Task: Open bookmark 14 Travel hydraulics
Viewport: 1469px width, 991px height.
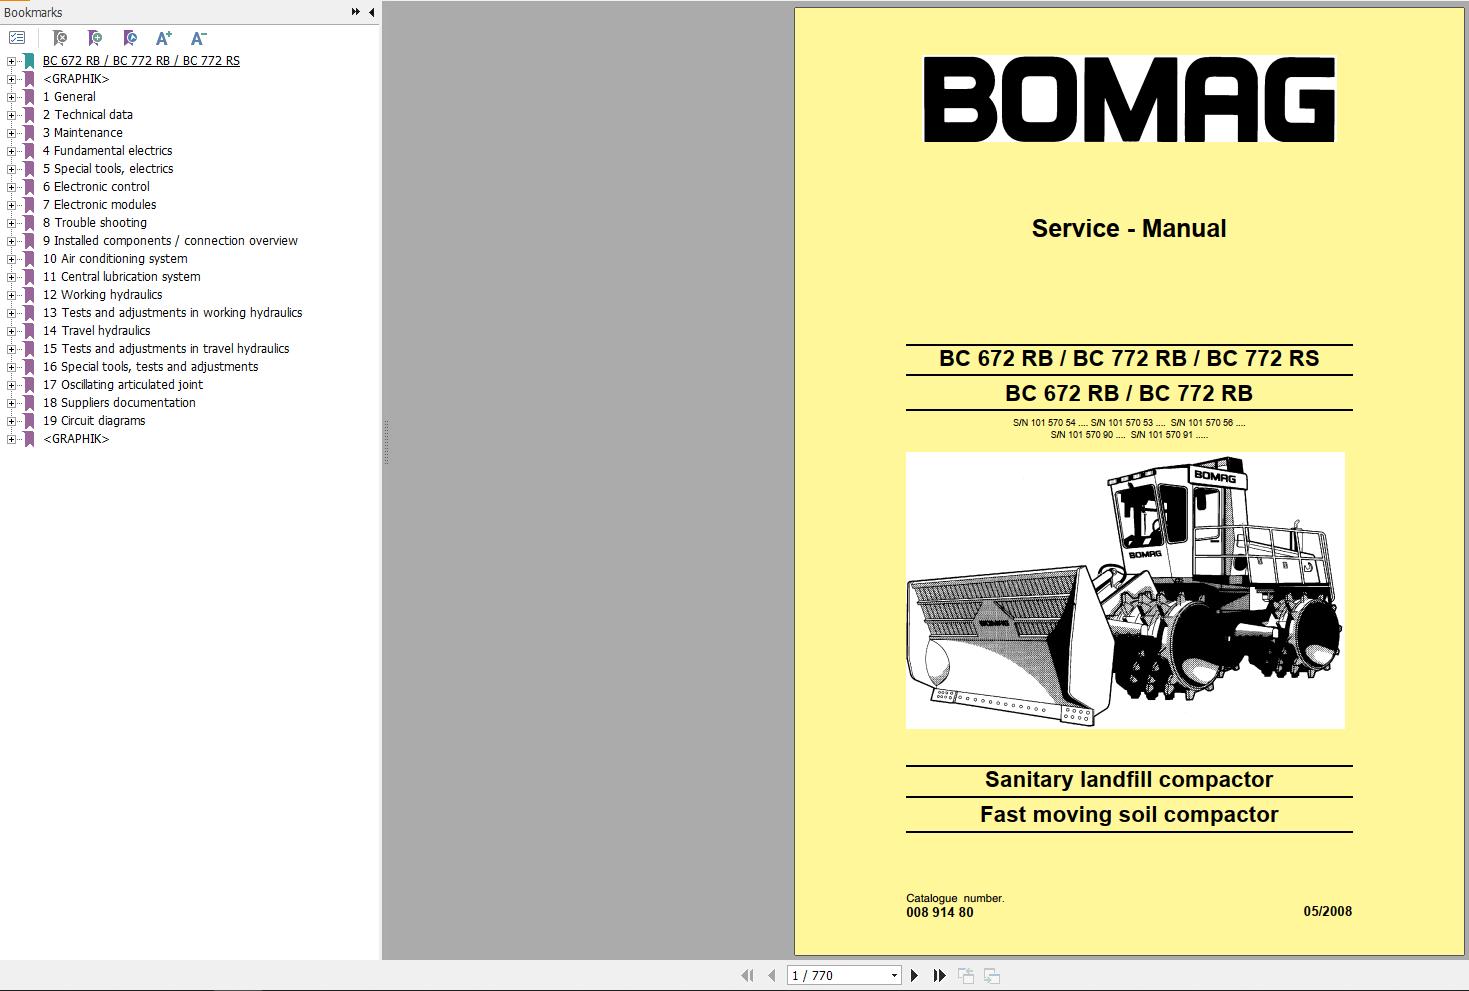Action: tap(97, 331)
